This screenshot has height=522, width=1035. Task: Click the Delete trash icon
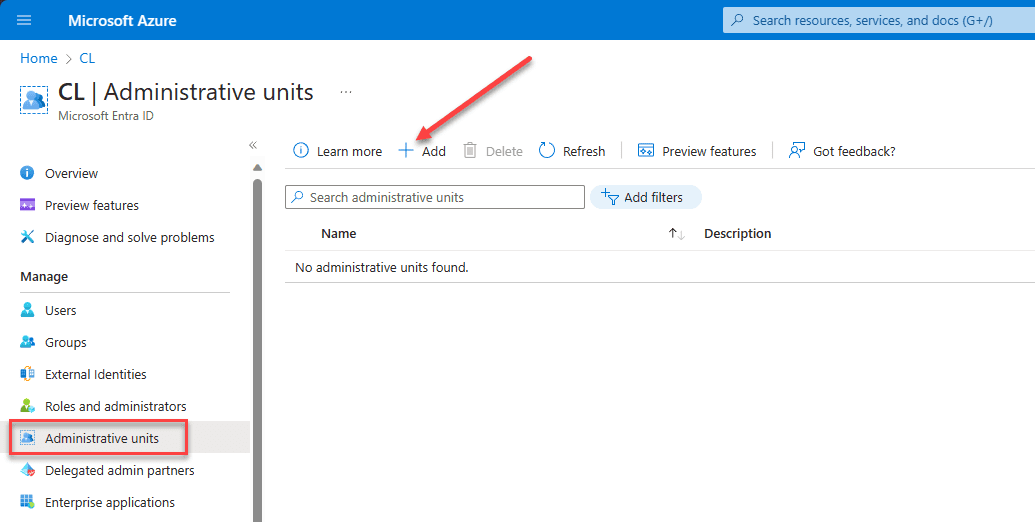[469, 150]
